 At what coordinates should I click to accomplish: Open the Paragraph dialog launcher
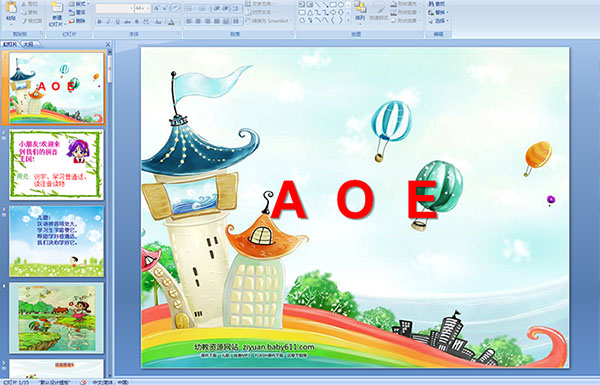(x=291, y=34)
